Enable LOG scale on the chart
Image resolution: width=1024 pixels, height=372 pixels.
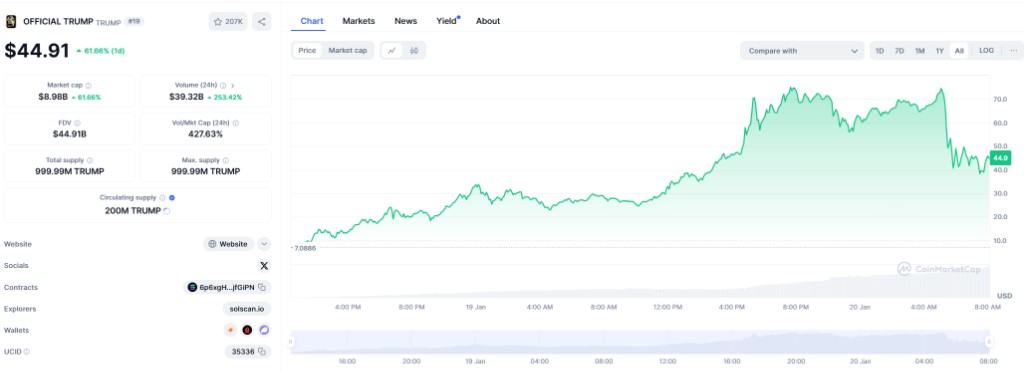[986, 50]
